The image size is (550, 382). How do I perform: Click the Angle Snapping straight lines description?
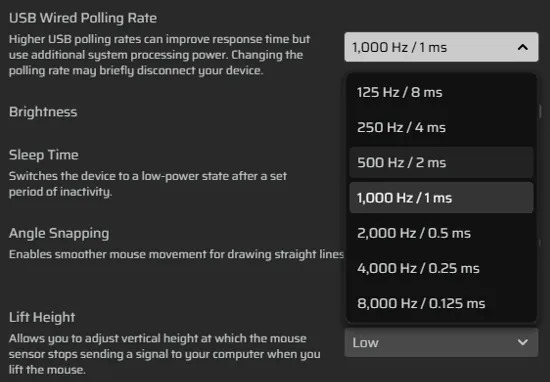pos(176,254)
